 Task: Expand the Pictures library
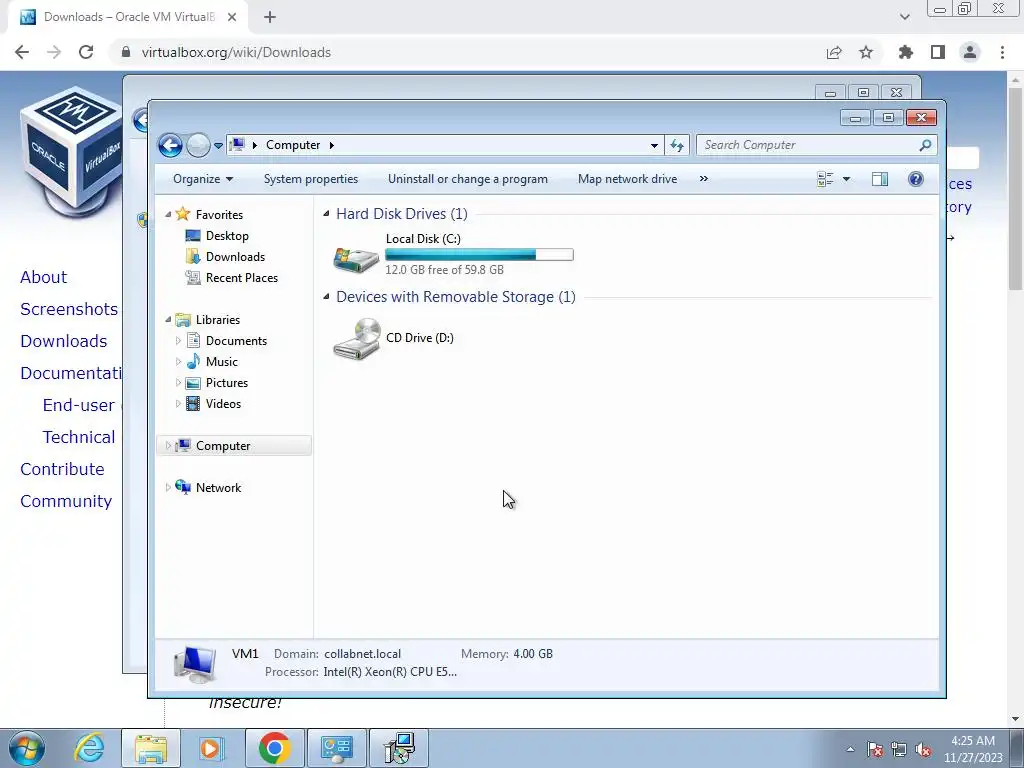(178, 383)
